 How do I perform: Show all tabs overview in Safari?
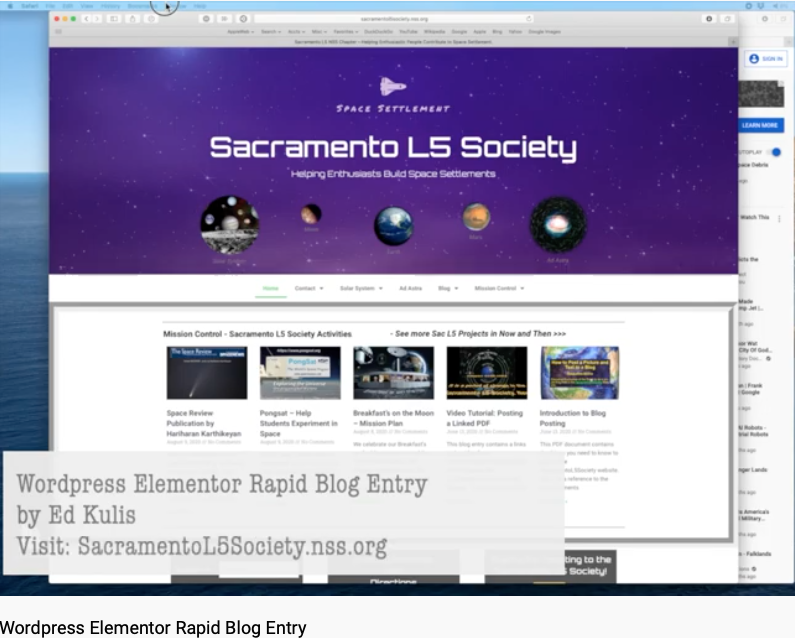[x=728, y=19]
